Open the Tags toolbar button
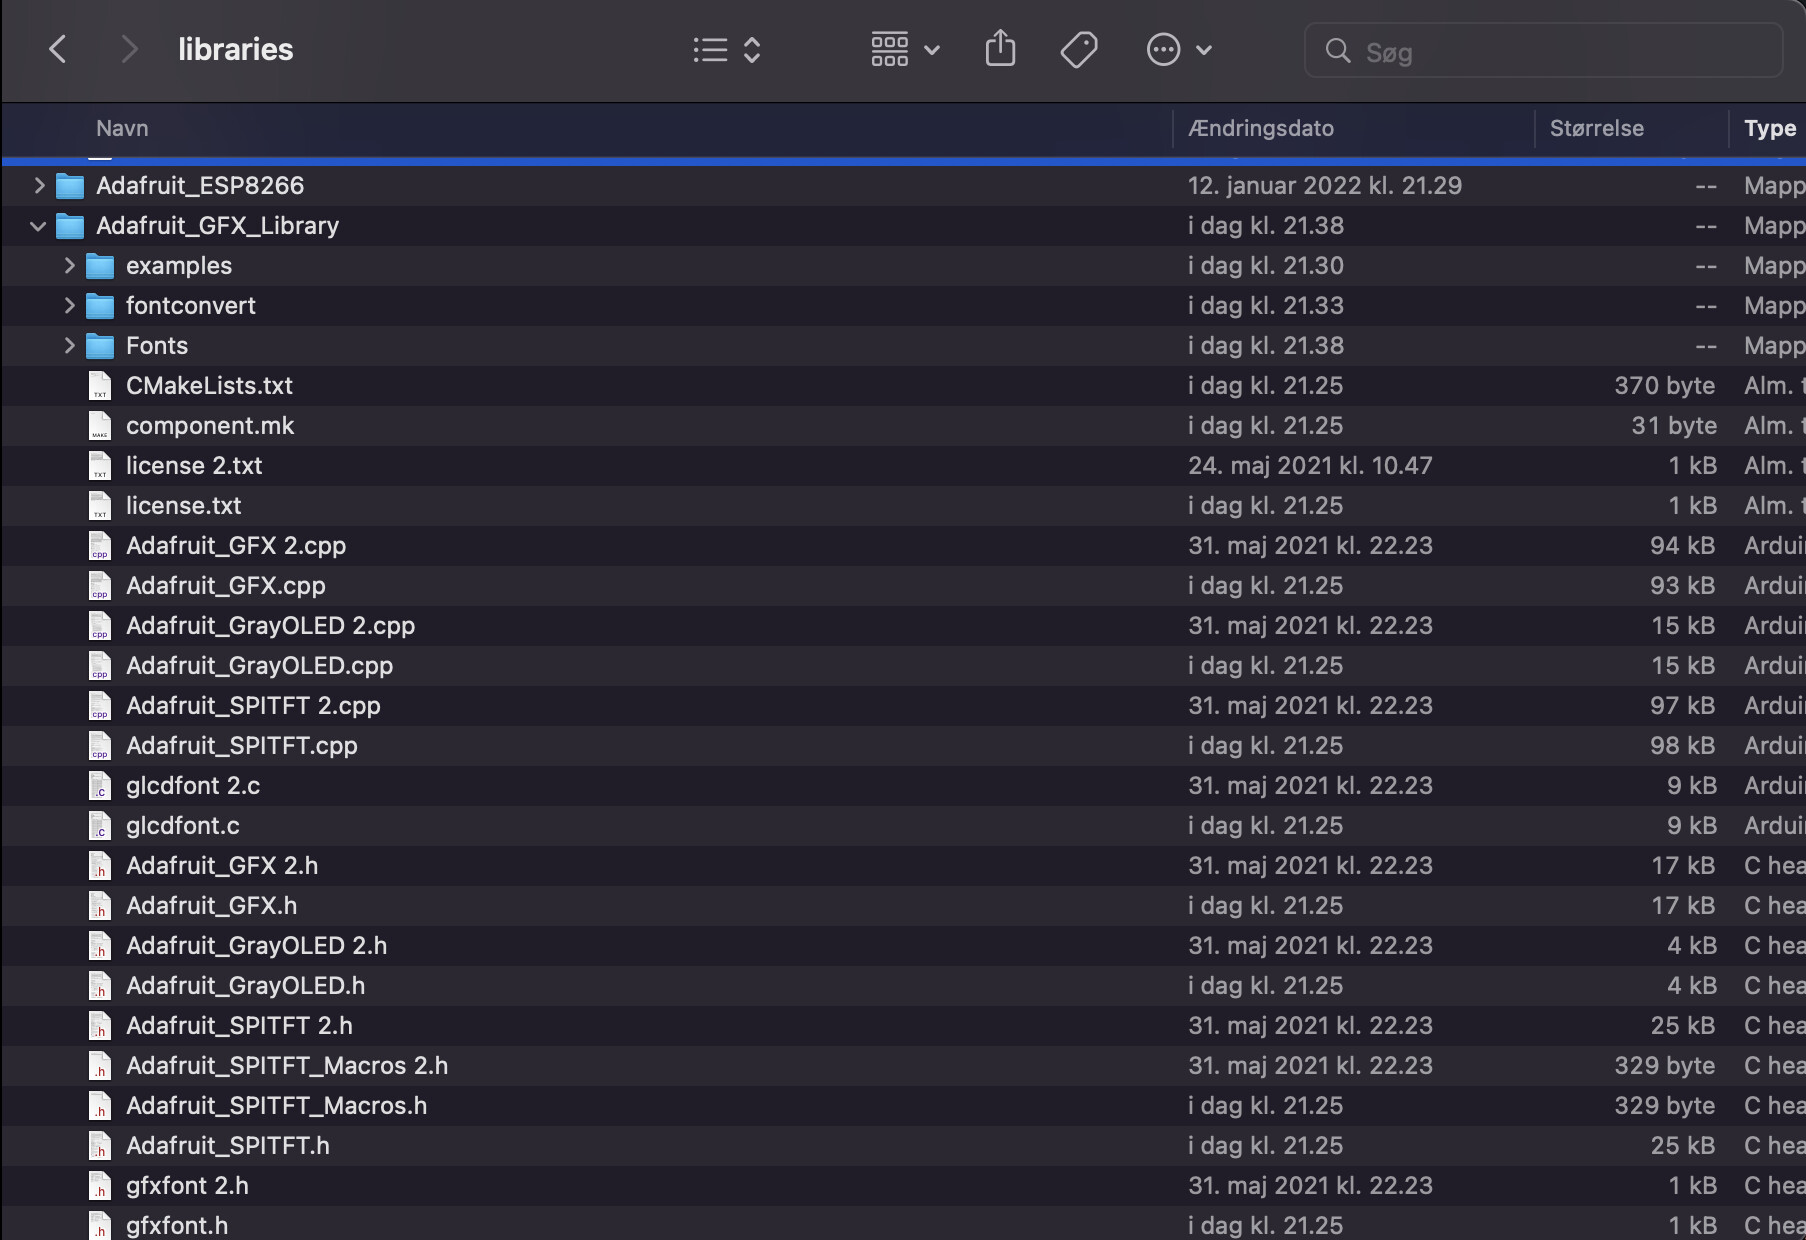Viewport: 1806px width, 1240px height. tap(1079, 49)
